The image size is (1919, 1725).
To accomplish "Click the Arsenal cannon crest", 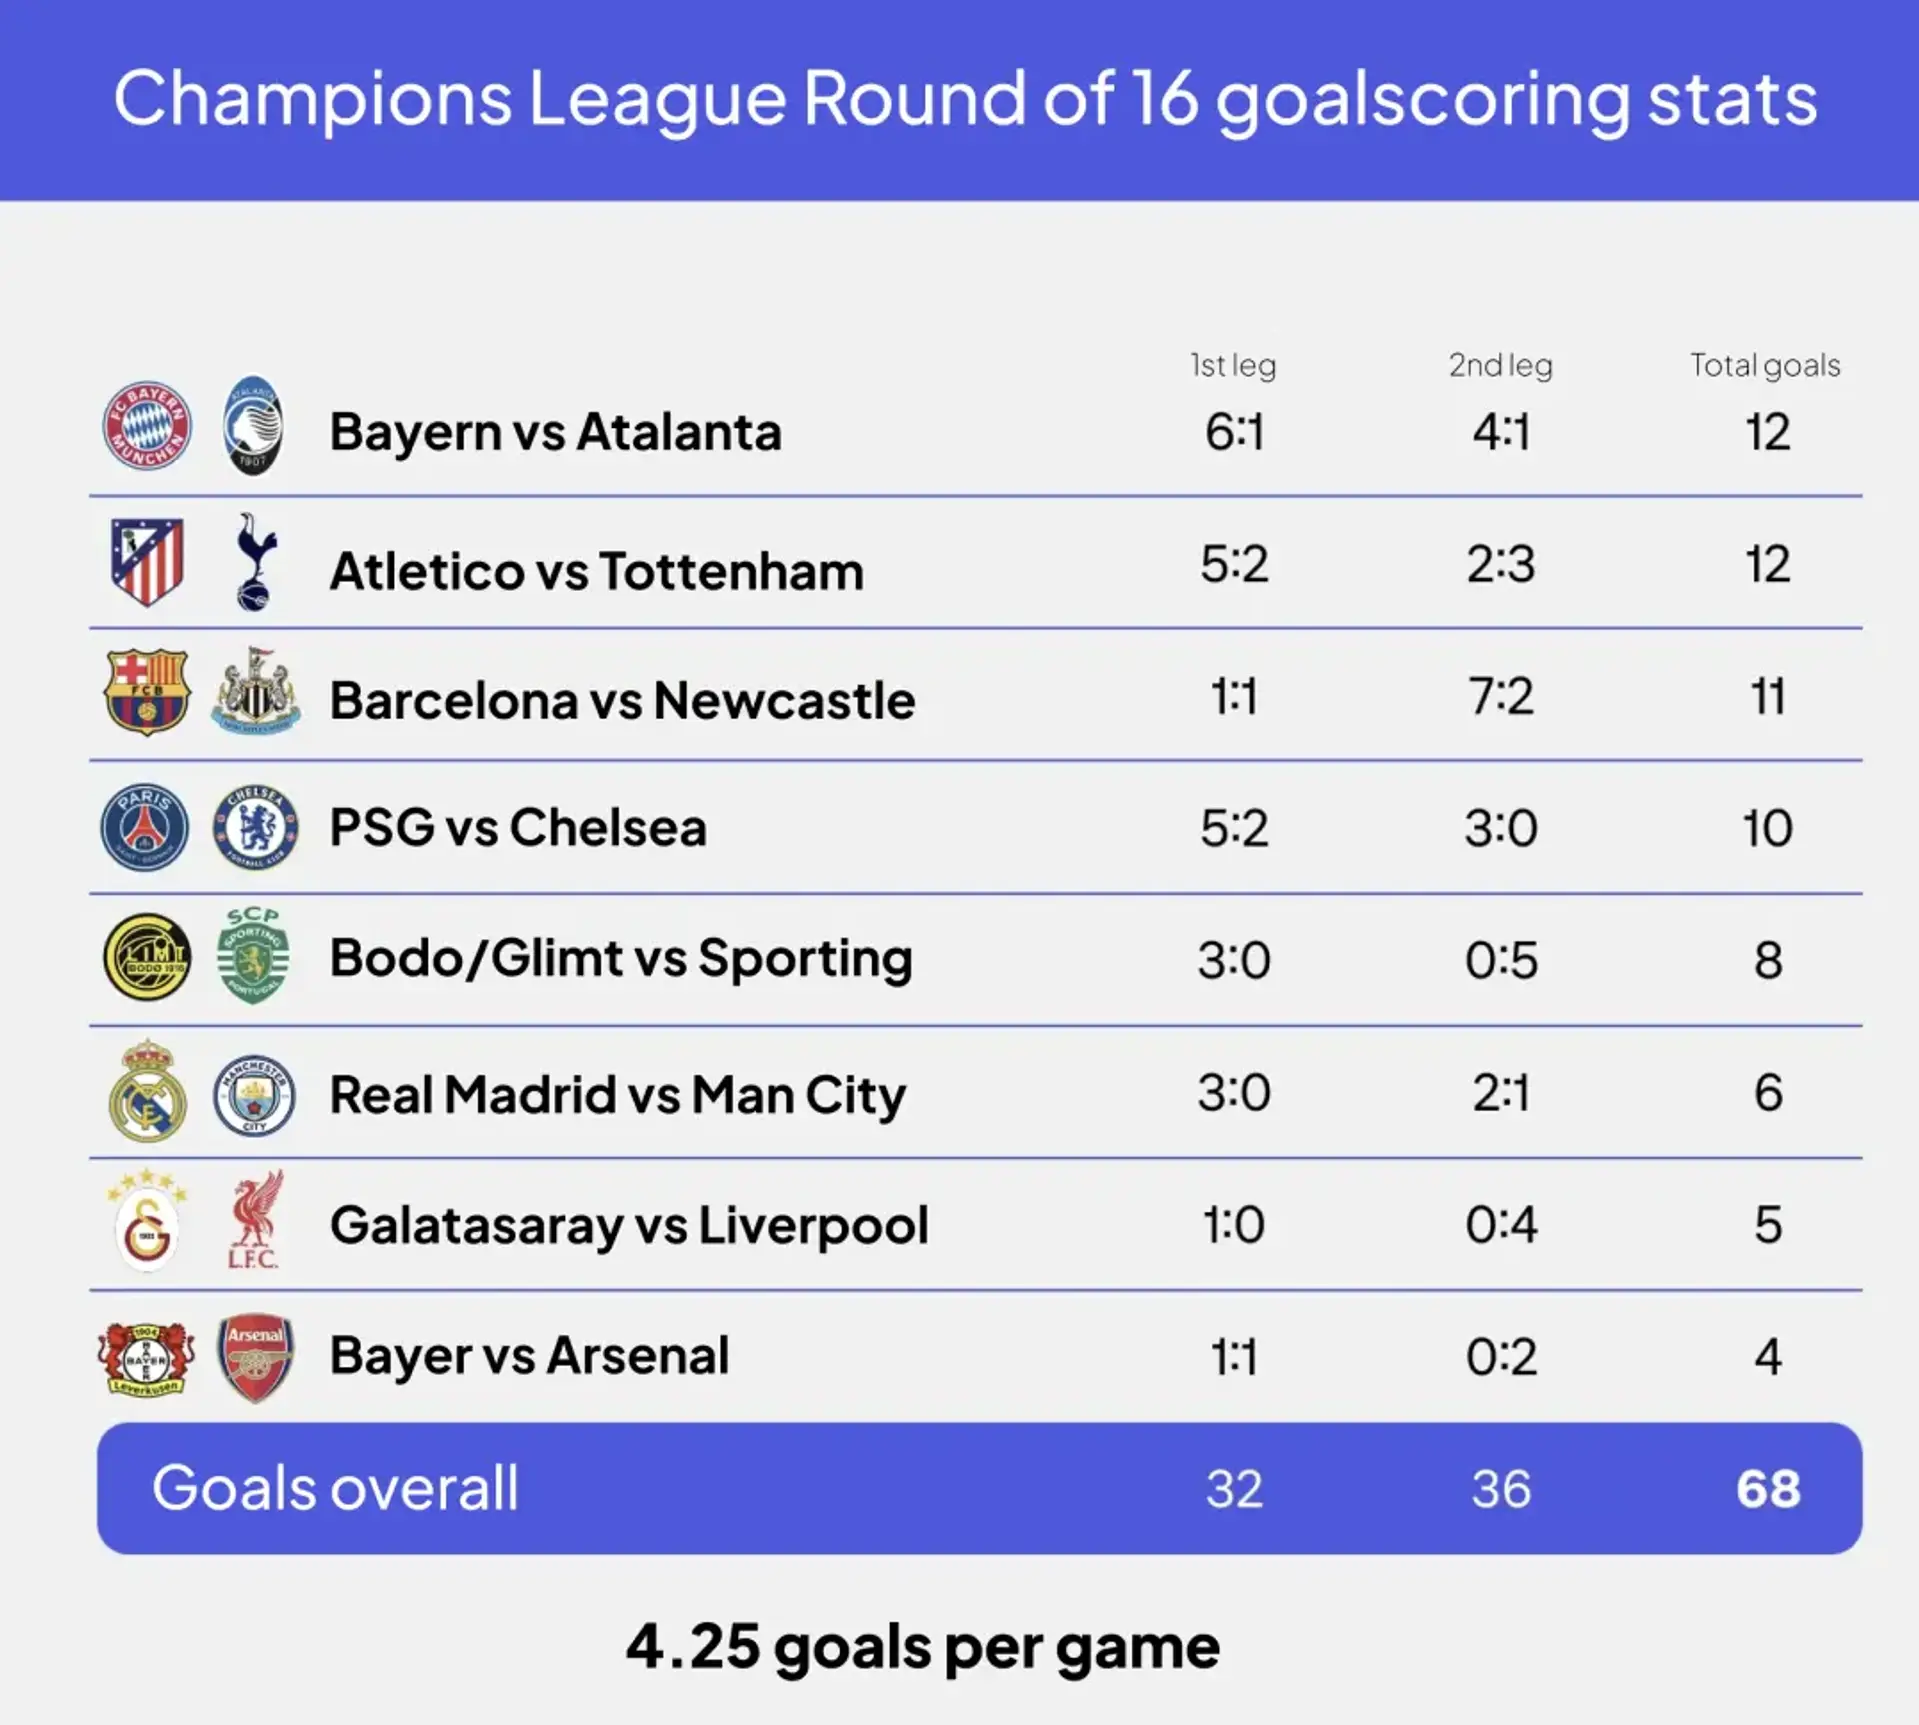I will tap(255, 1357).
